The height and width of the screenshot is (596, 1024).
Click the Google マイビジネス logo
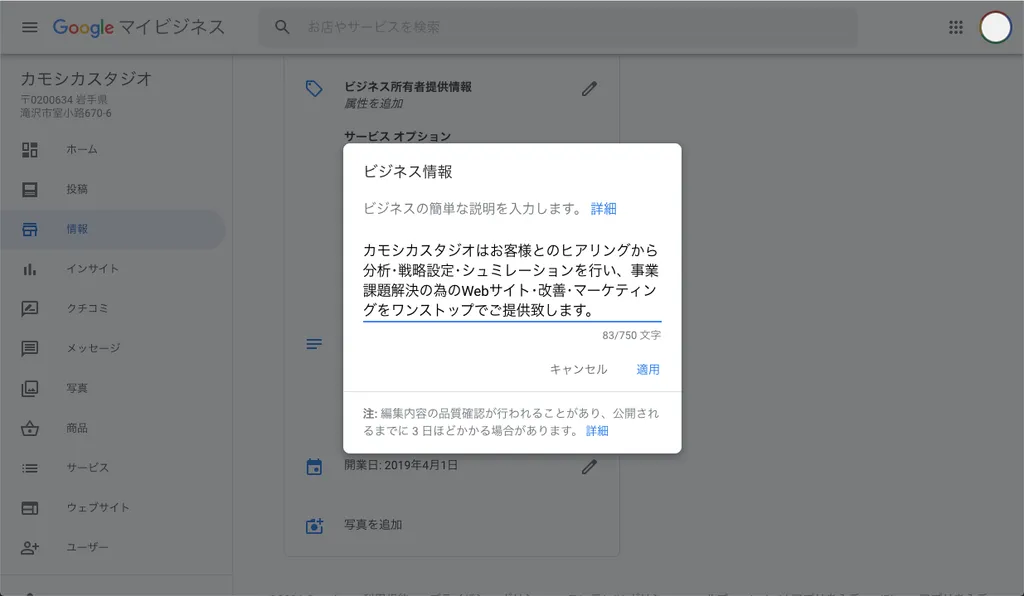[139, 27]
